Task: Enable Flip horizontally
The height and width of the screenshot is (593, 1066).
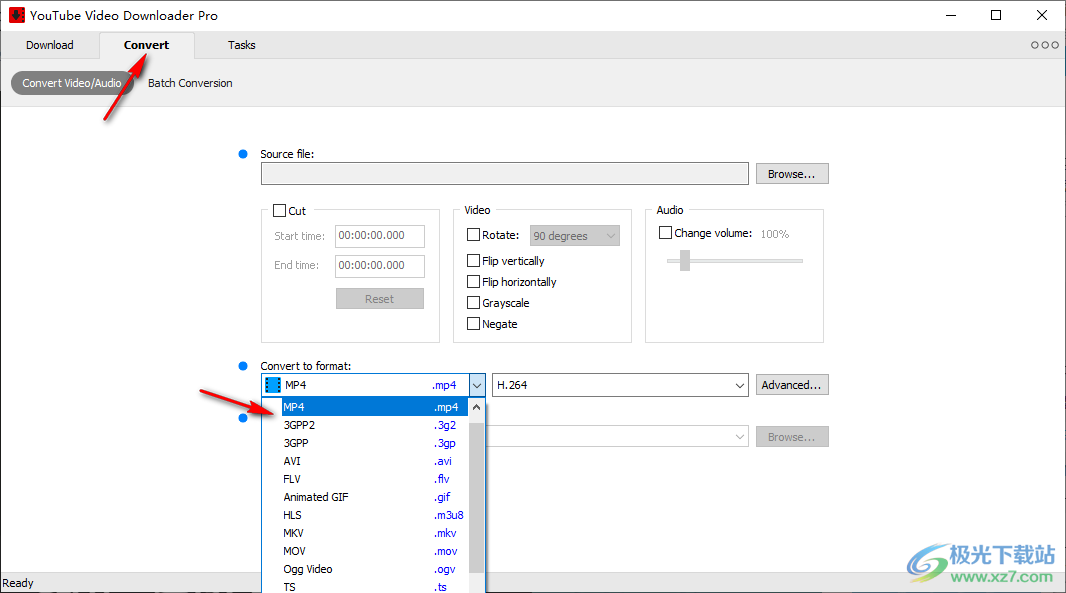Action: click(473, 282)
